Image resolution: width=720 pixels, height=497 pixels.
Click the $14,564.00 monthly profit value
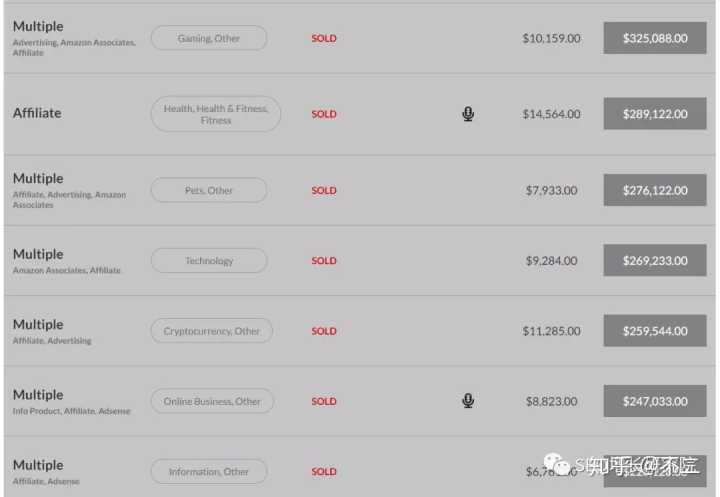(551, 114)
